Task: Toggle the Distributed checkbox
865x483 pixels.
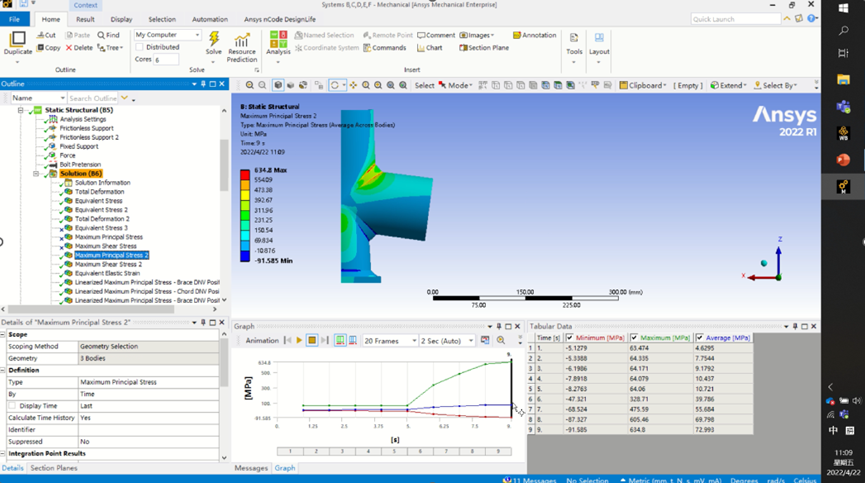Action: point(139,47)
